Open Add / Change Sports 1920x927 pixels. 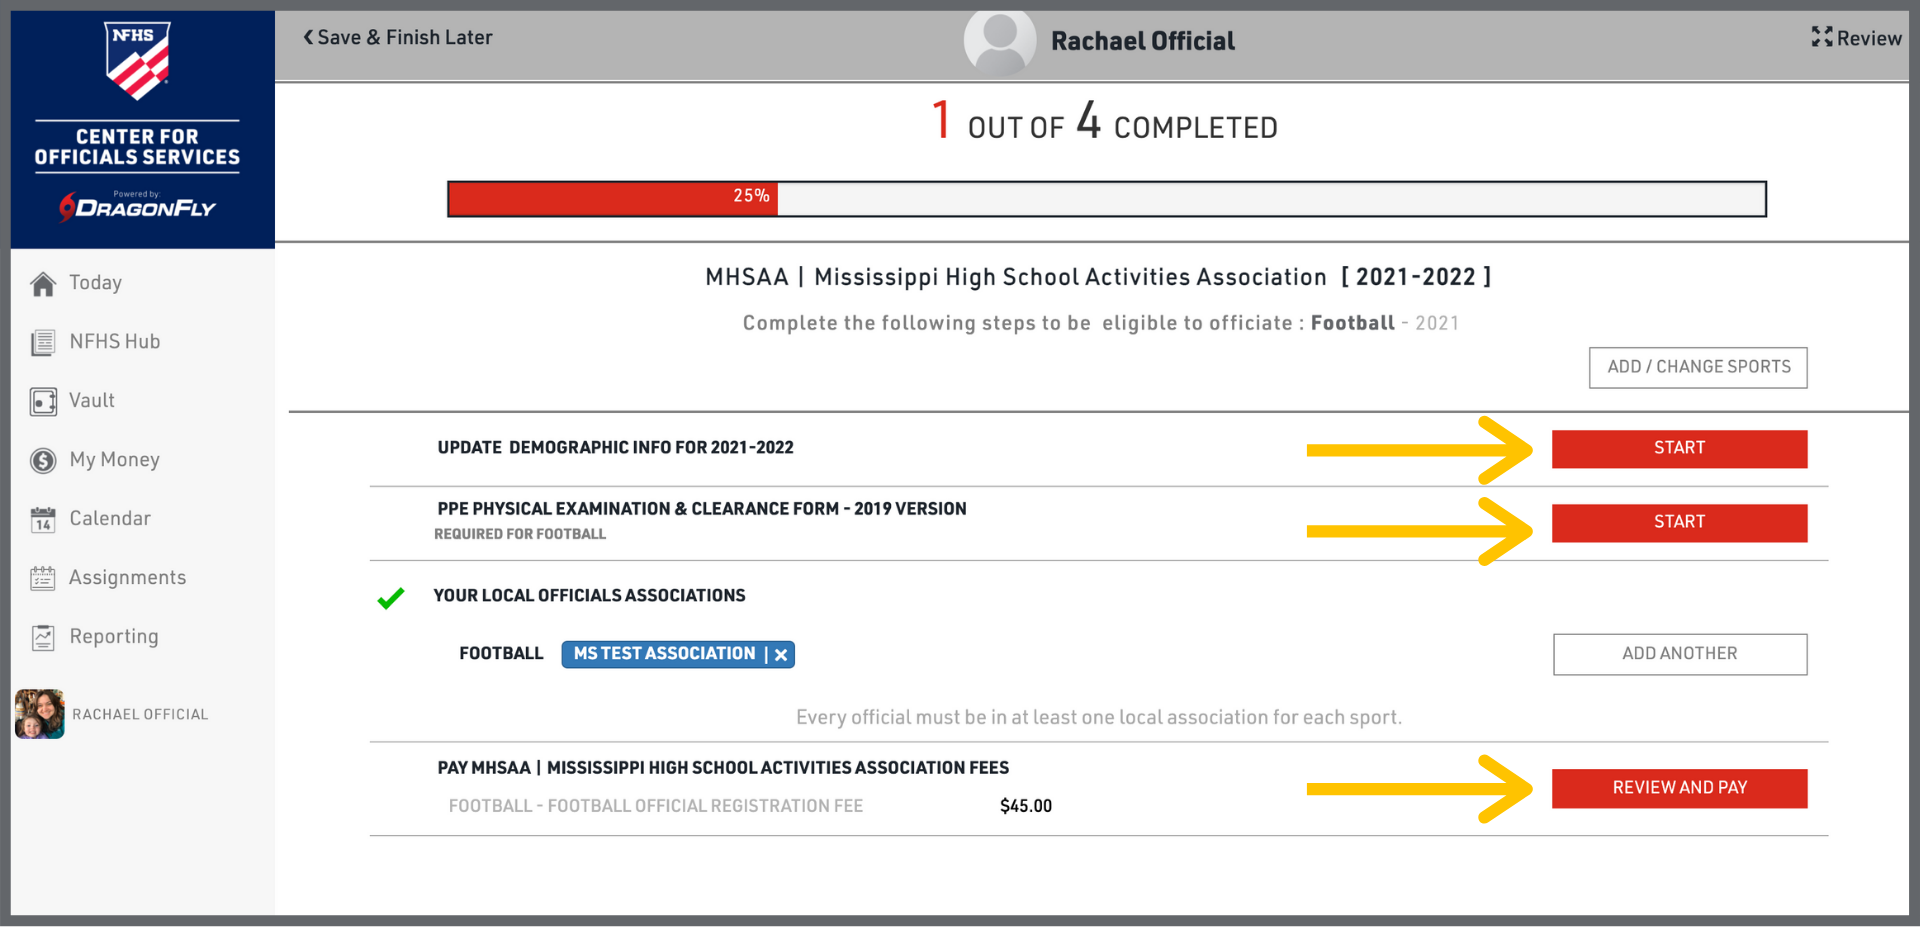click(x=1697, y=367)
